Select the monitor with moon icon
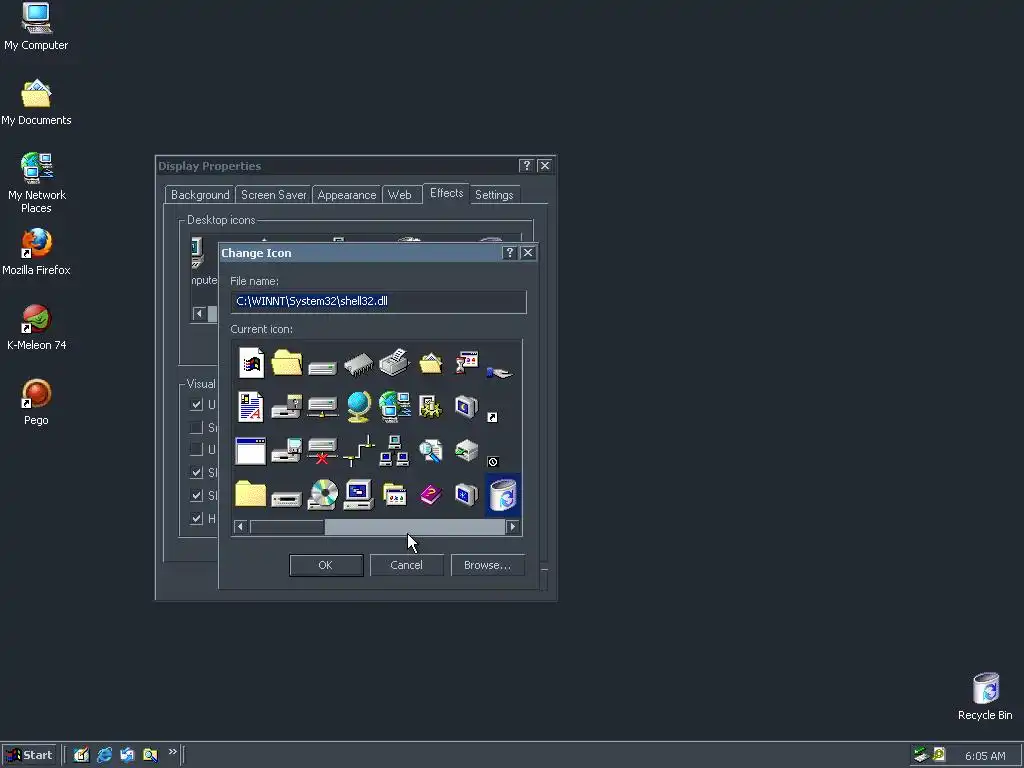This screenshot has height=768, width=1024. pyautogui.click(x=466, y=407)
